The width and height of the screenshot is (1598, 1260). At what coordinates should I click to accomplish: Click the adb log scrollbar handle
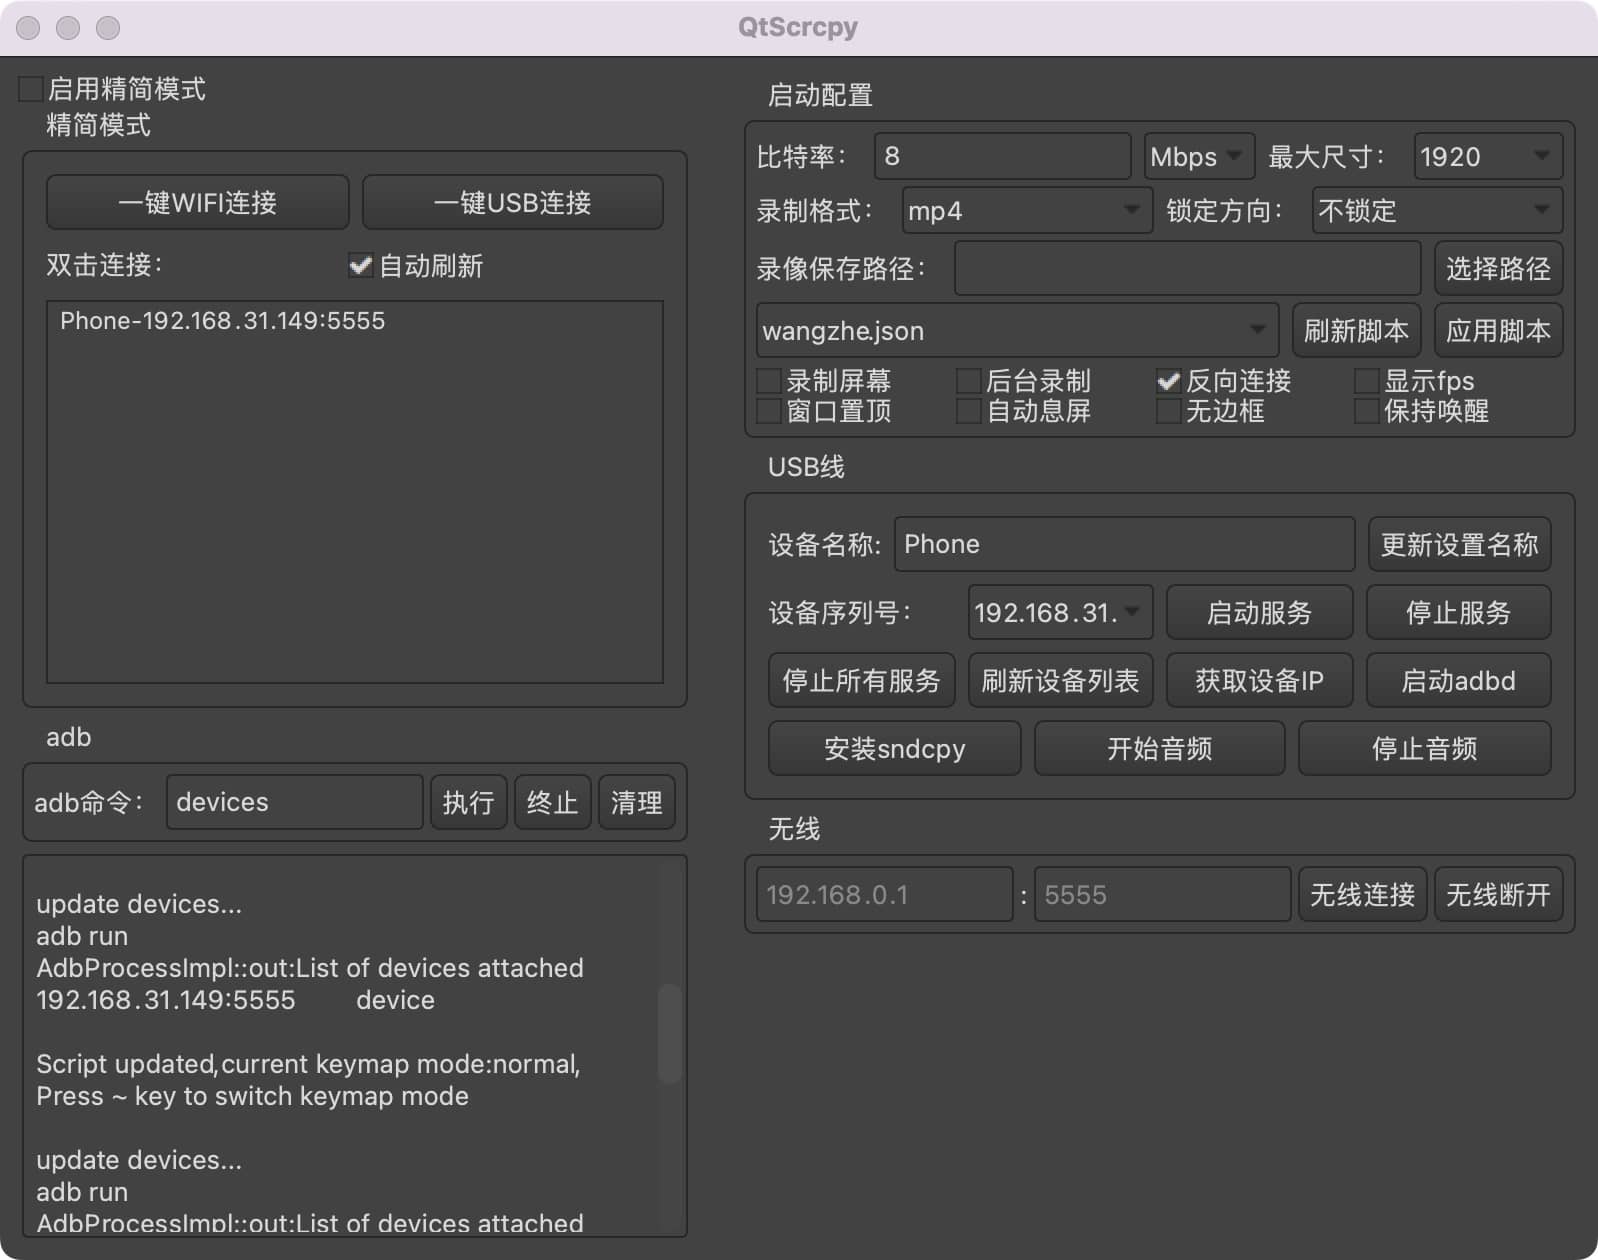[x=669, y=1034]
